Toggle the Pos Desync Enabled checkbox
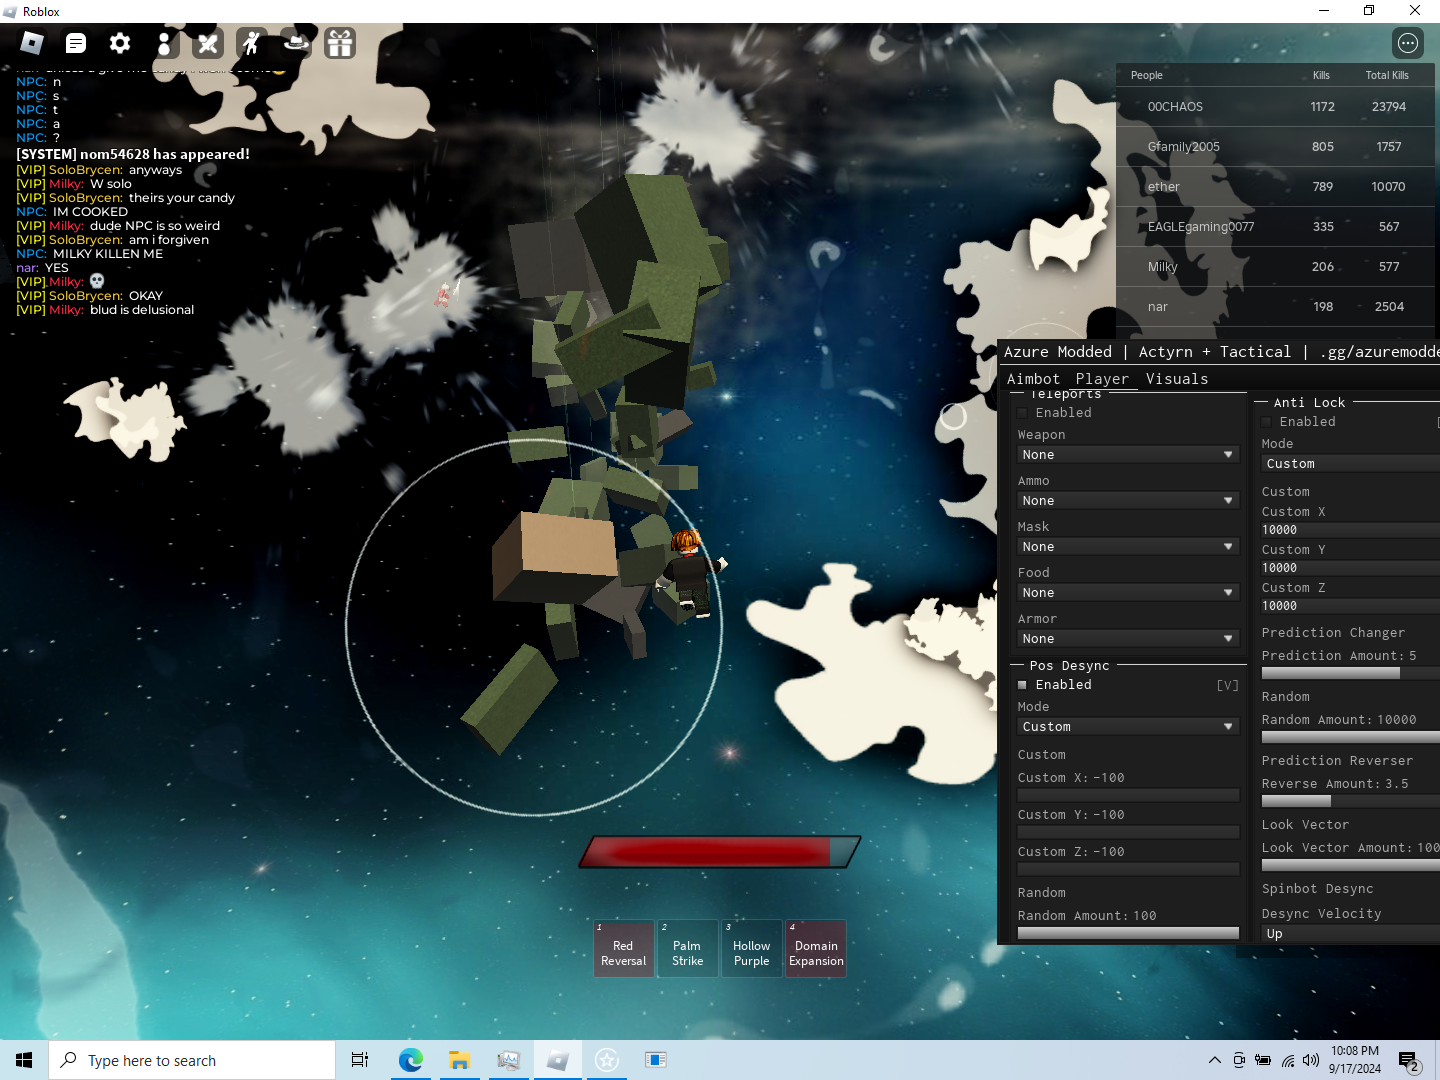The height and width of the screenshot is (1080, 1440). coord(1022,685)
